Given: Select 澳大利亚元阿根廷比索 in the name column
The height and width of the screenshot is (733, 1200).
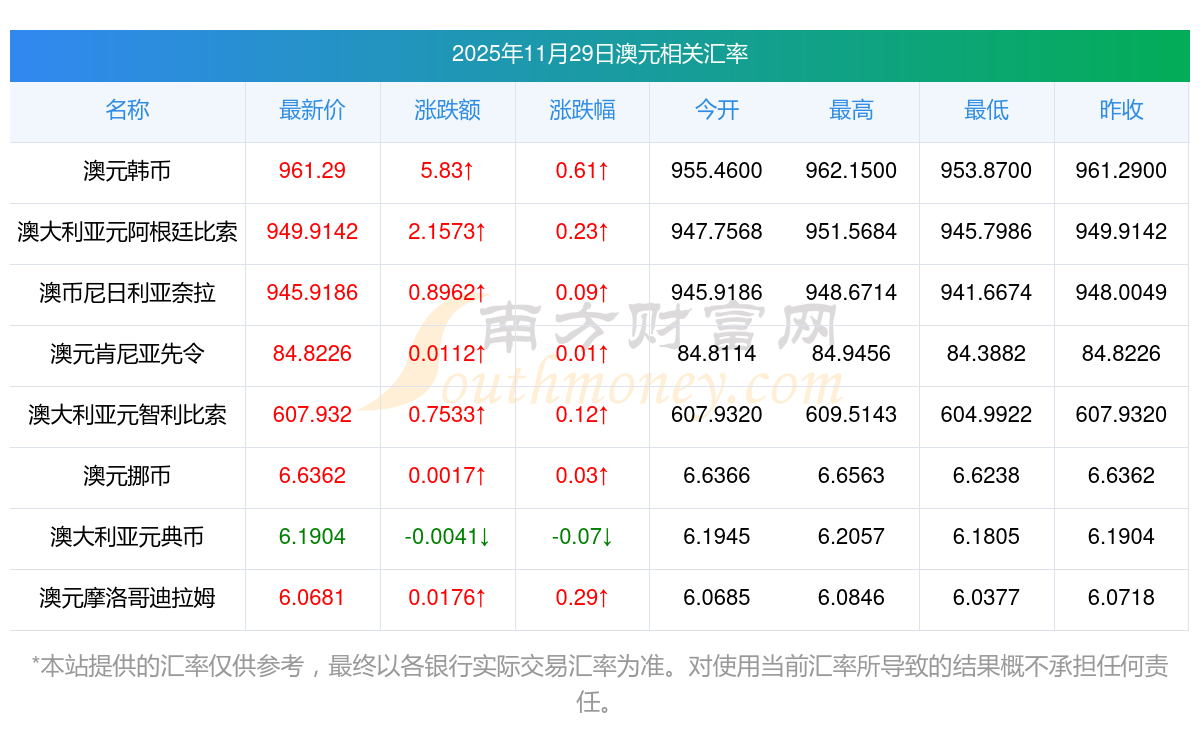Looking at the screenshot, I should 127,232.
